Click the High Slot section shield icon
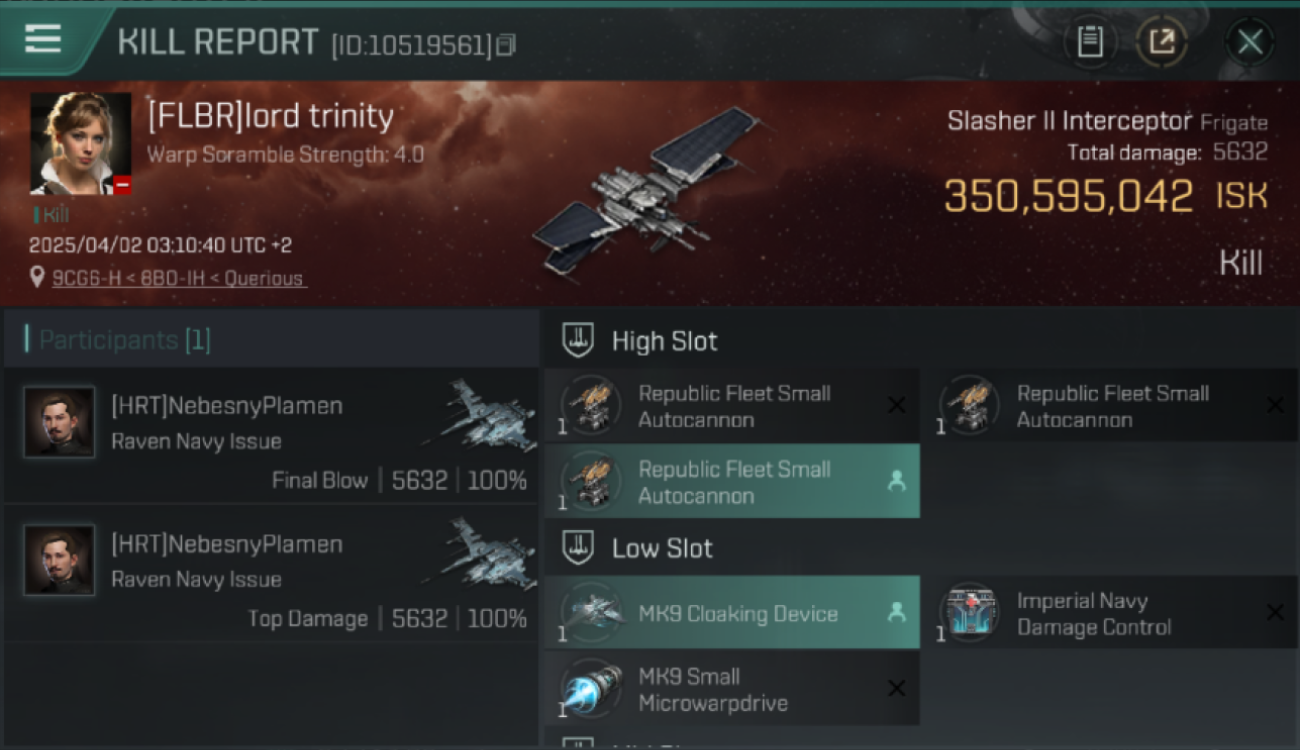The height and width of the screenshot is (750, 1300). coord(578,341)
